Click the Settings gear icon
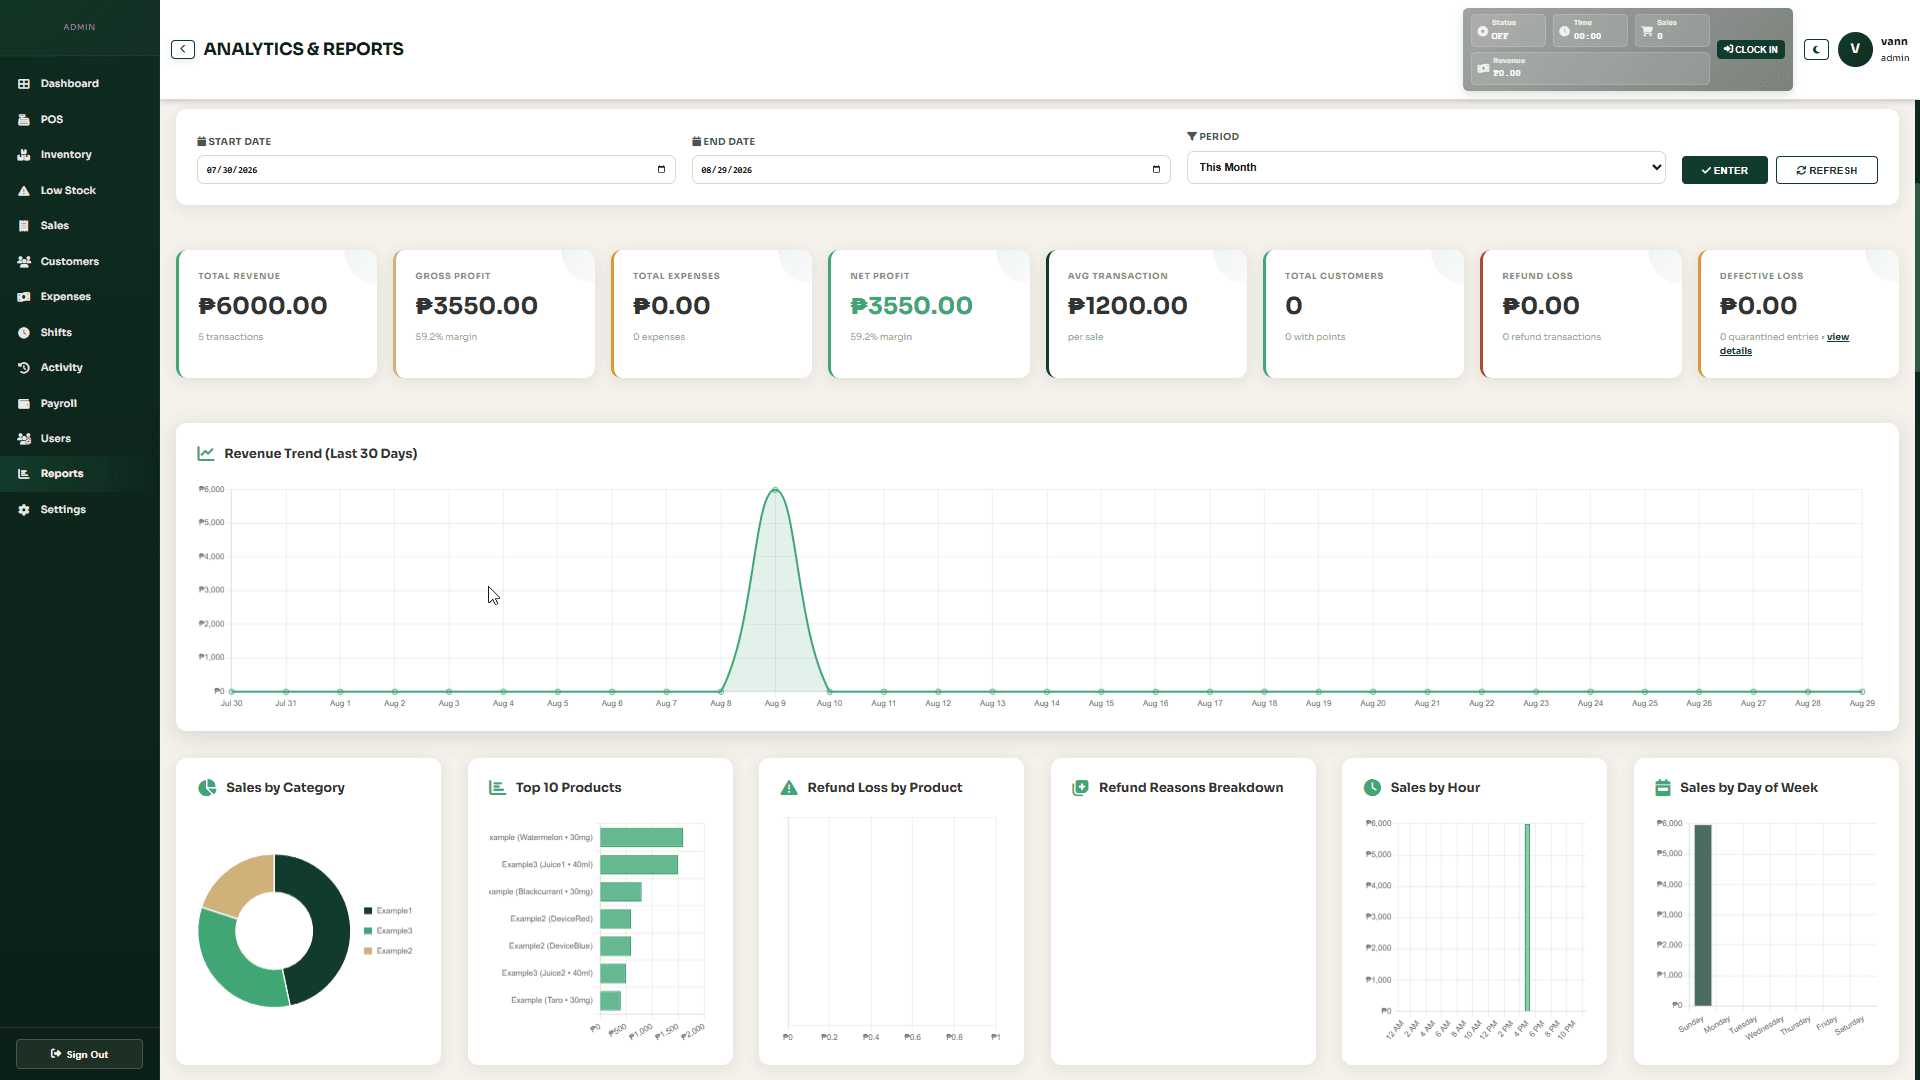The image size is (1920, 1080). coord(24,510)
